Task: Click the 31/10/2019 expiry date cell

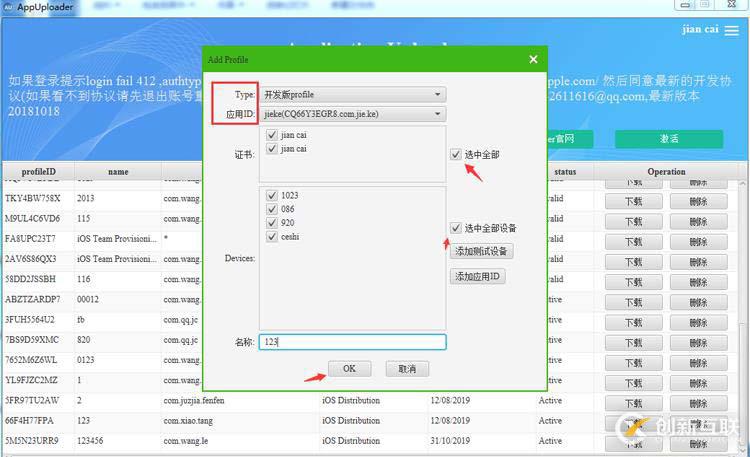Action: pyautogui.click(x=481, y=440)
